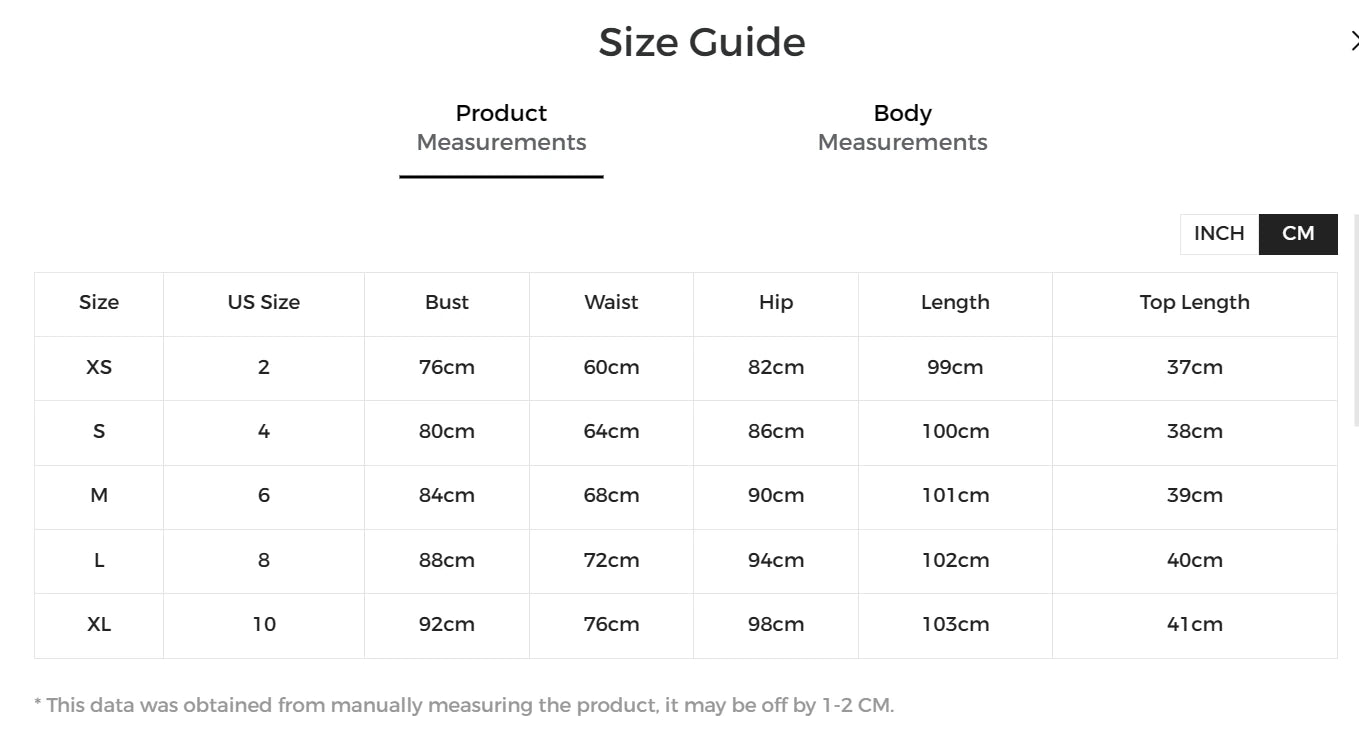The width and height of the screenshot is (1359, 737).
Task: Click the 76cm bust value for XS
Action: coord(447,367)
